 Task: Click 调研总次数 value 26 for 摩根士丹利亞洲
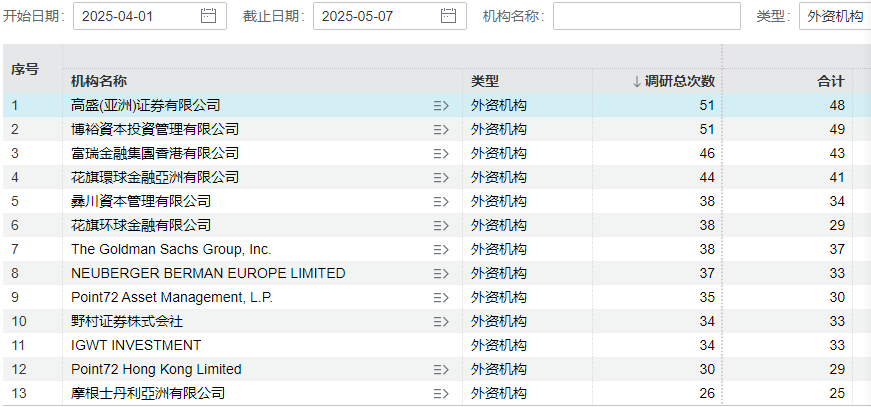[x=707, y=393]
